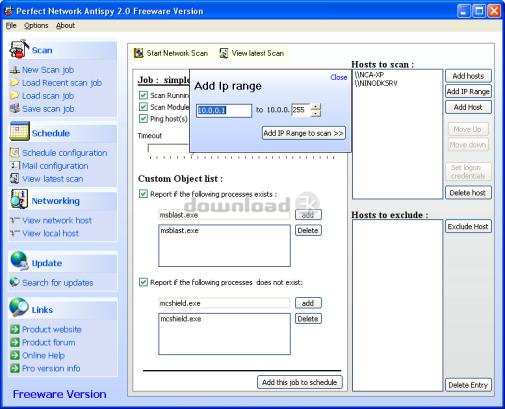Image resolution: width=505 pixels, height=409 pixels.
Task: Uncheck Report if following processes exists
Action: pyautogui.click(x=143, y=194)
